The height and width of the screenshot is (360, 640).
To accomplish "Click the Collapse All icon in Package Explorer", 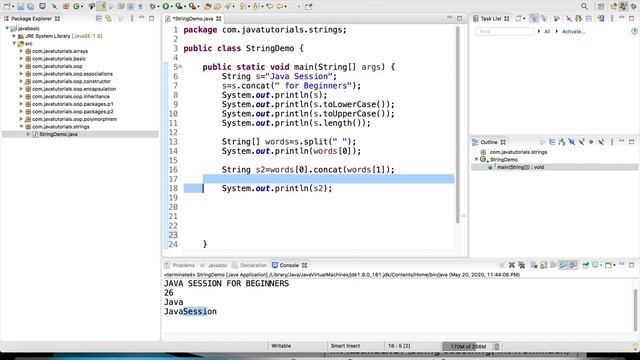I will [x=99, y=18].
